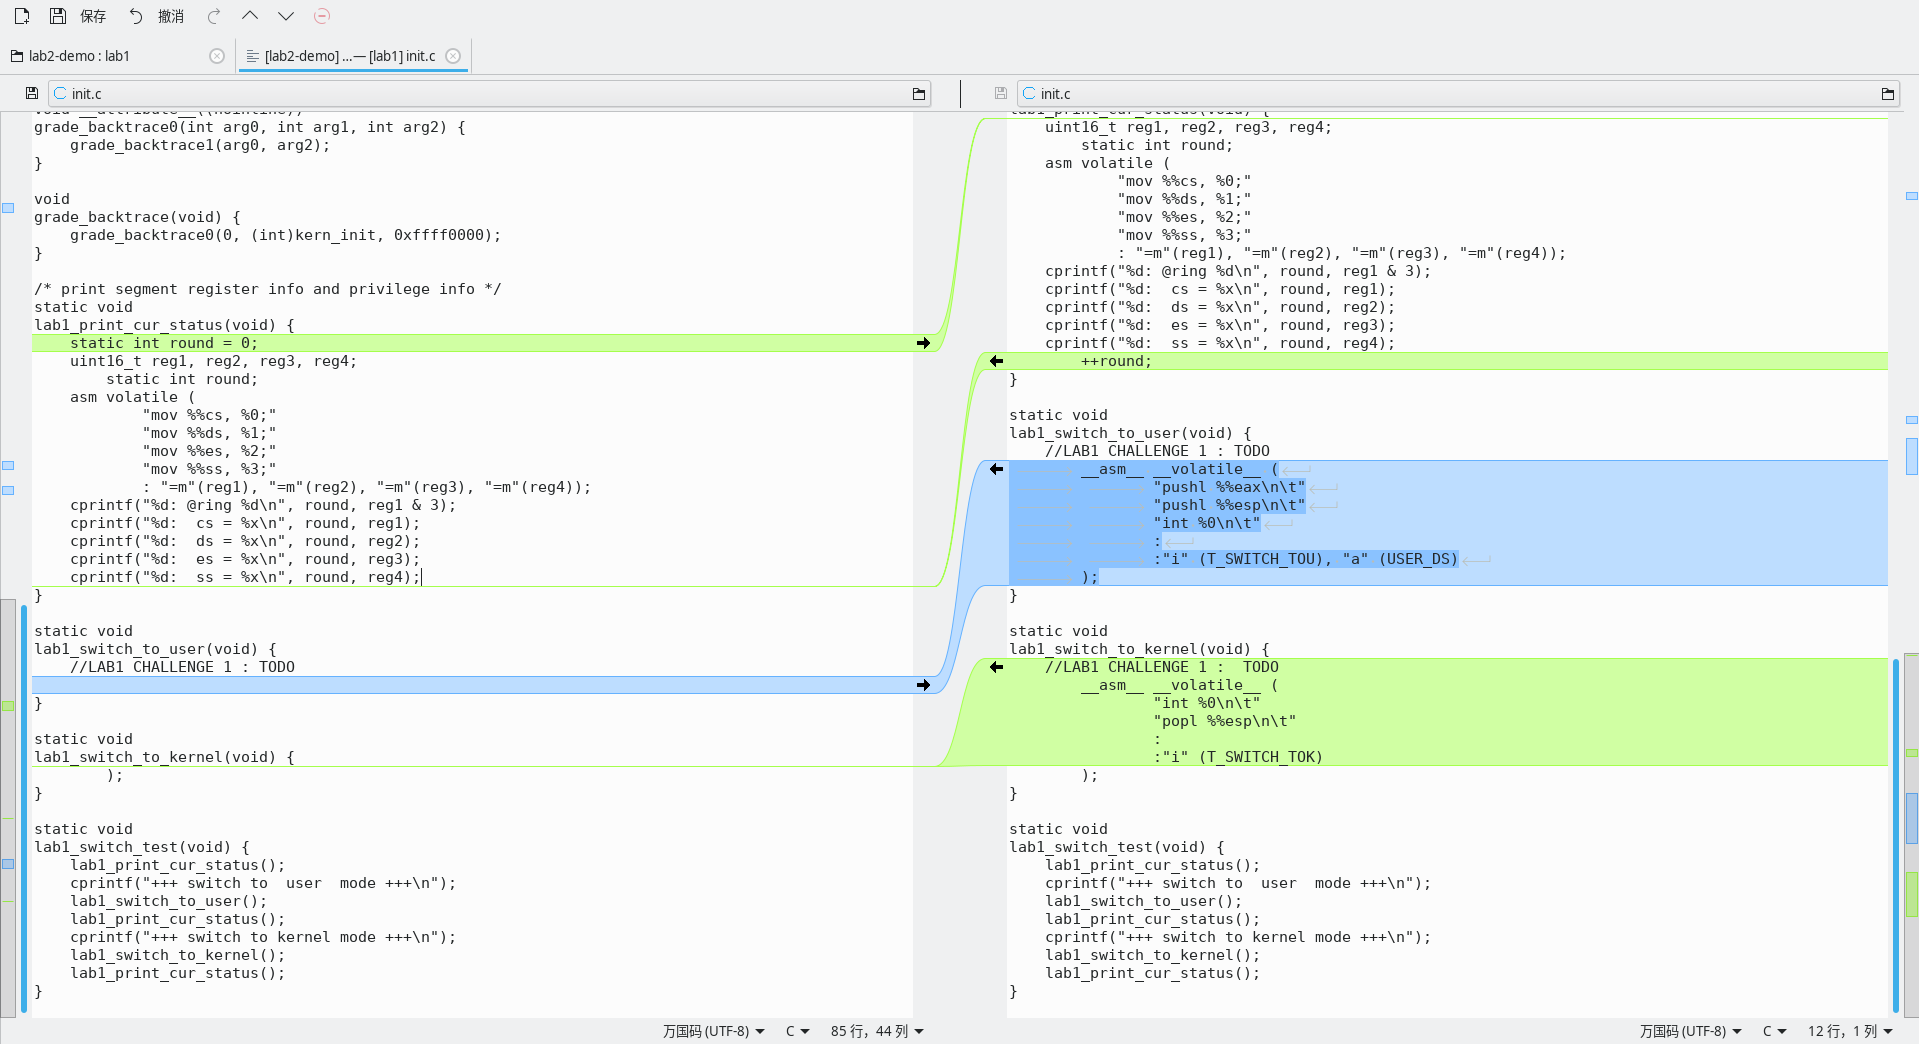Click '"pushl %%eax\n\t"' line in right pane

1229,487
